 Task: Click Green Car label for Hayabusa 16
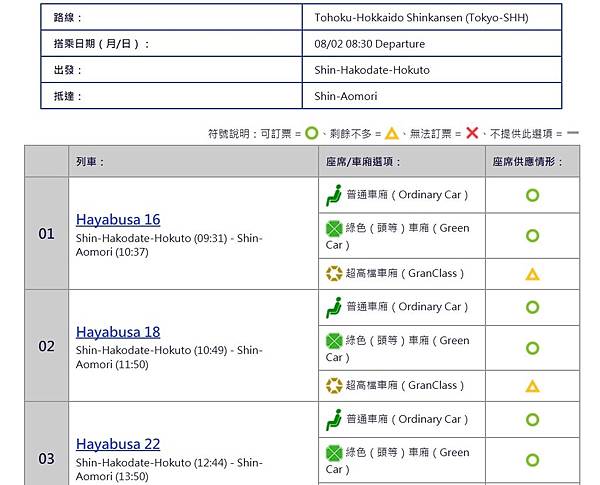coord(397,236)
